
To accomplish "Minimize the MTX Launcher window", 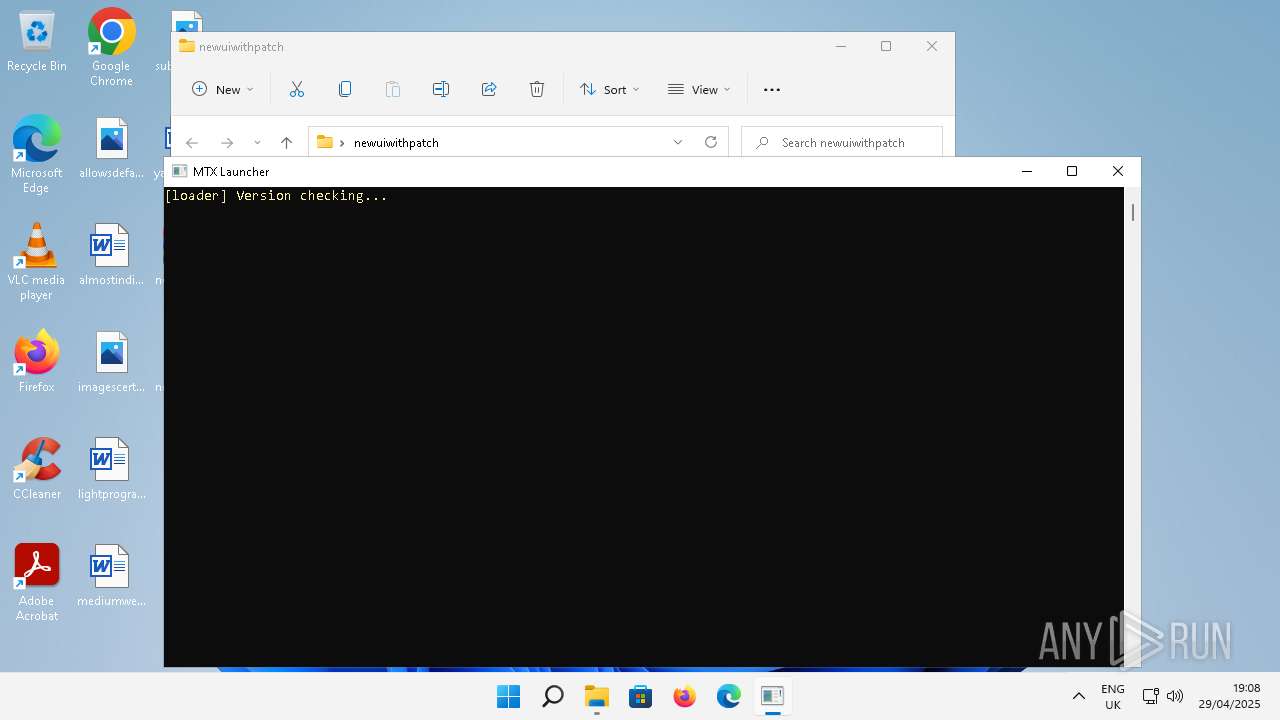I will tap(1026, 171).
